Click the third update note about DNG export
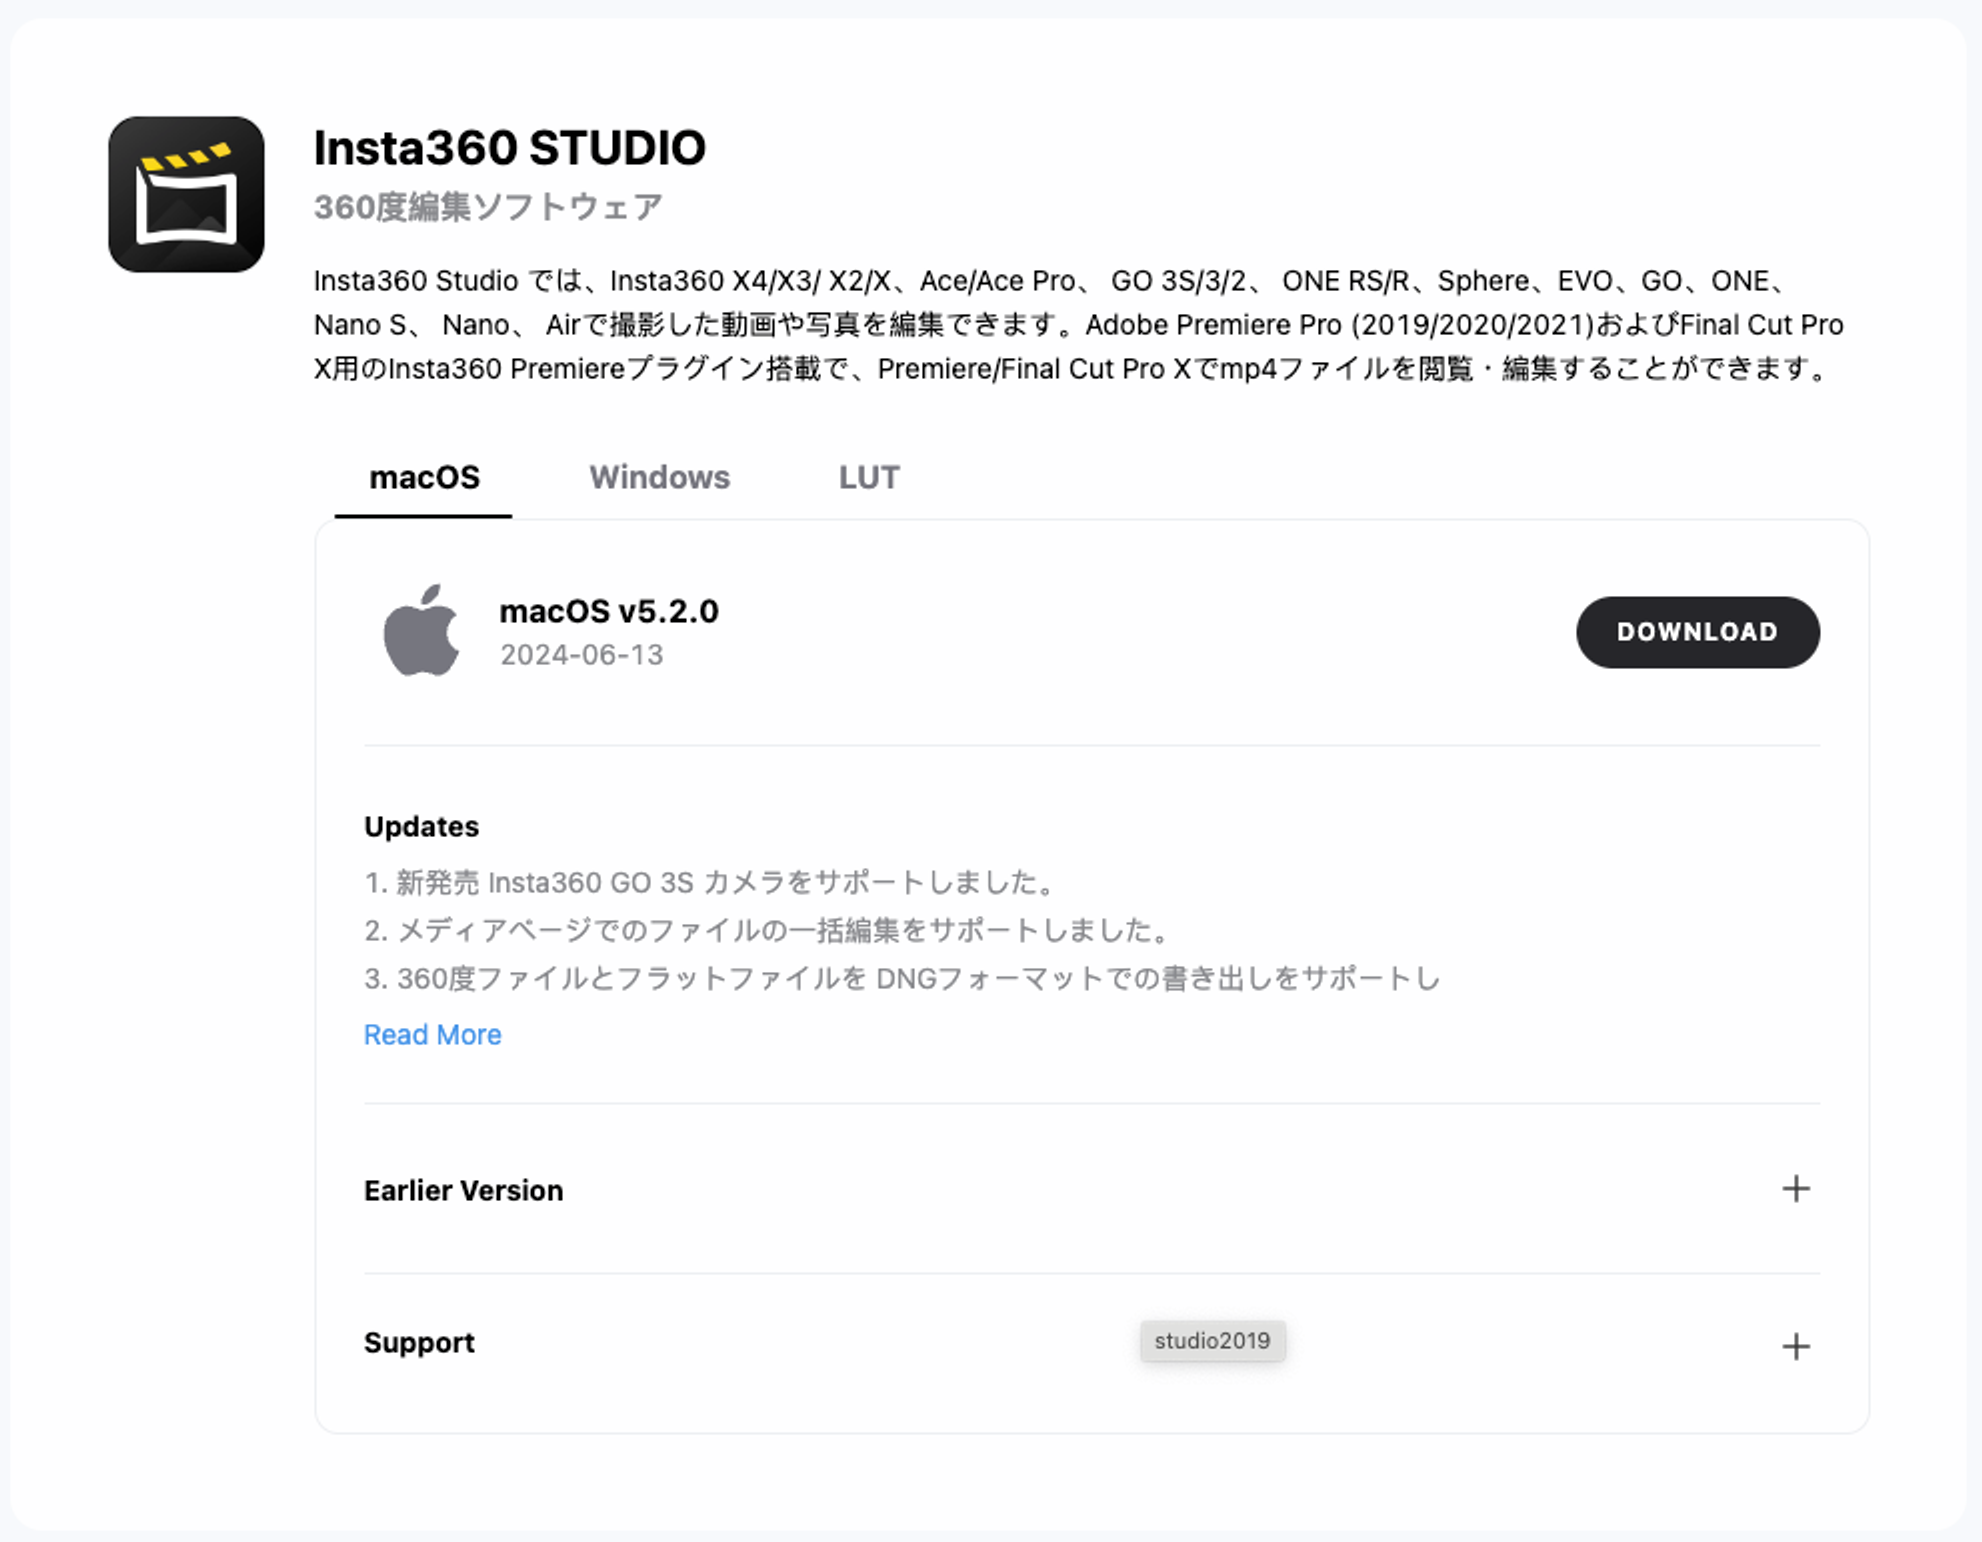The width and height of the screenshot is (1982, 1542). click(902, 978)
